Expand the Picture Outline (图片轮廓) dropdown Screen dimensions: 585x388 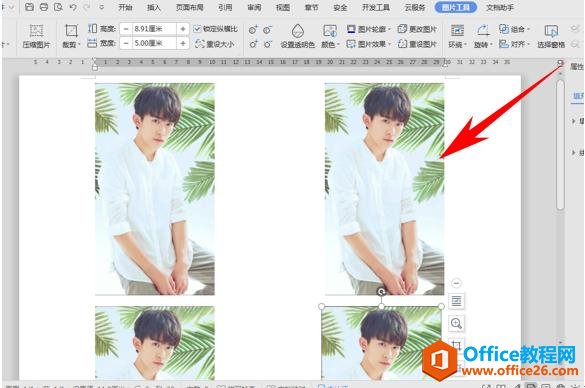[x=368, y=29]
